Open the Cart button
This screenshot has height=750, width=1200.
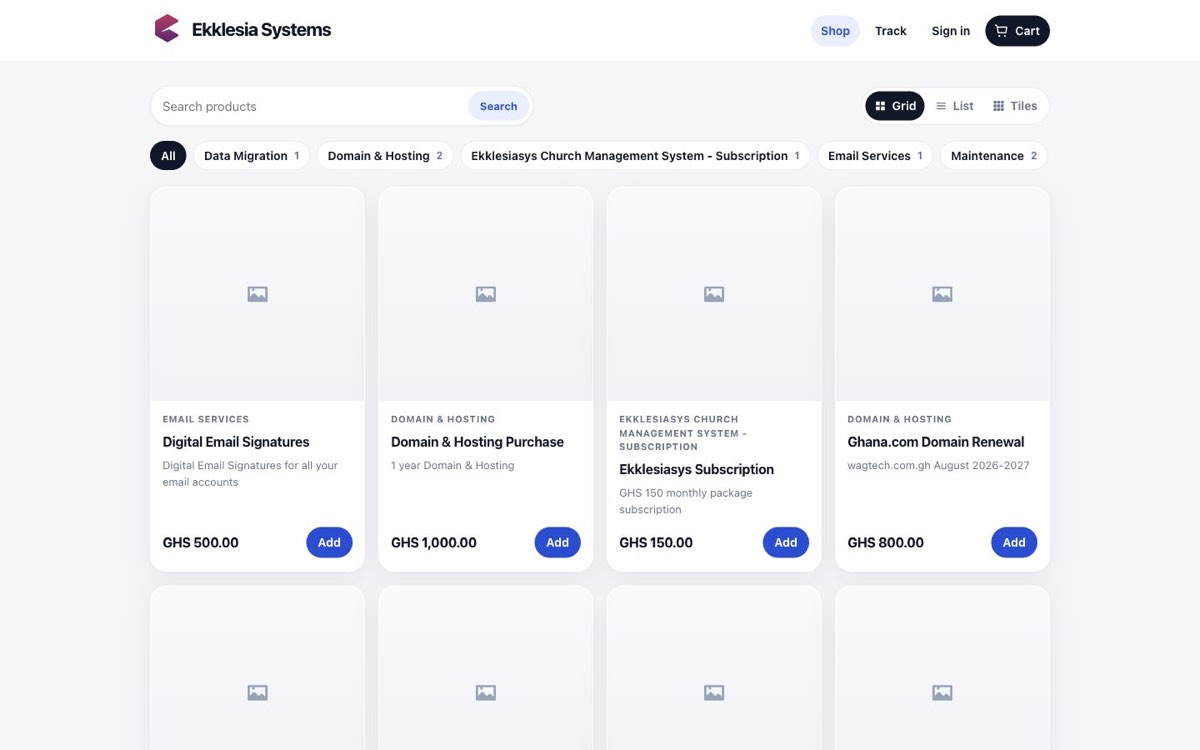pos(1017,31)
